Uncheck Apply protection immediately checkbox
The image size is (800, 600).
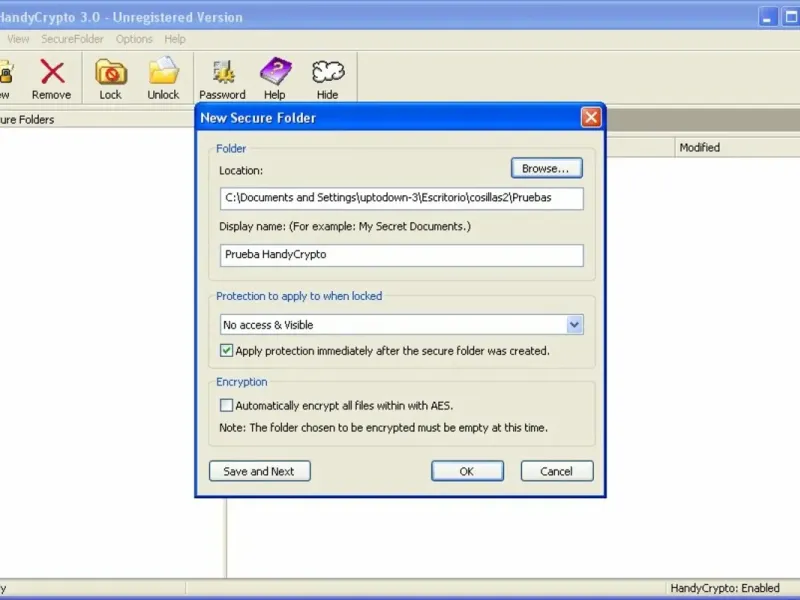click(226, 351)
